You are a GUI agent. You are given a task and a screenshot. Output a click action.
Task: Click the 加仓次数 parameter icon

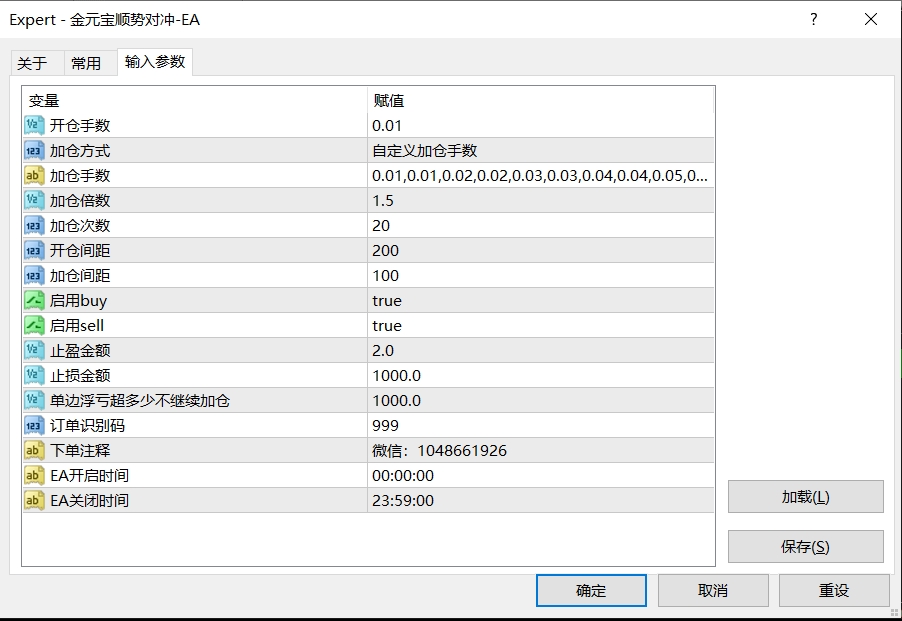[31, 225]
